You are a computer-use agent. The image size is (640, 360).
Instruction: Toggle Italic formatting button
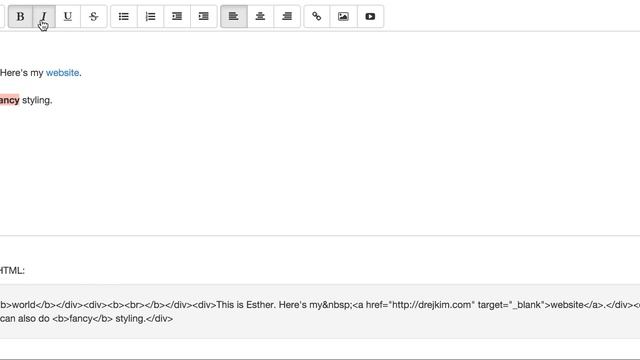pos(44,16)
